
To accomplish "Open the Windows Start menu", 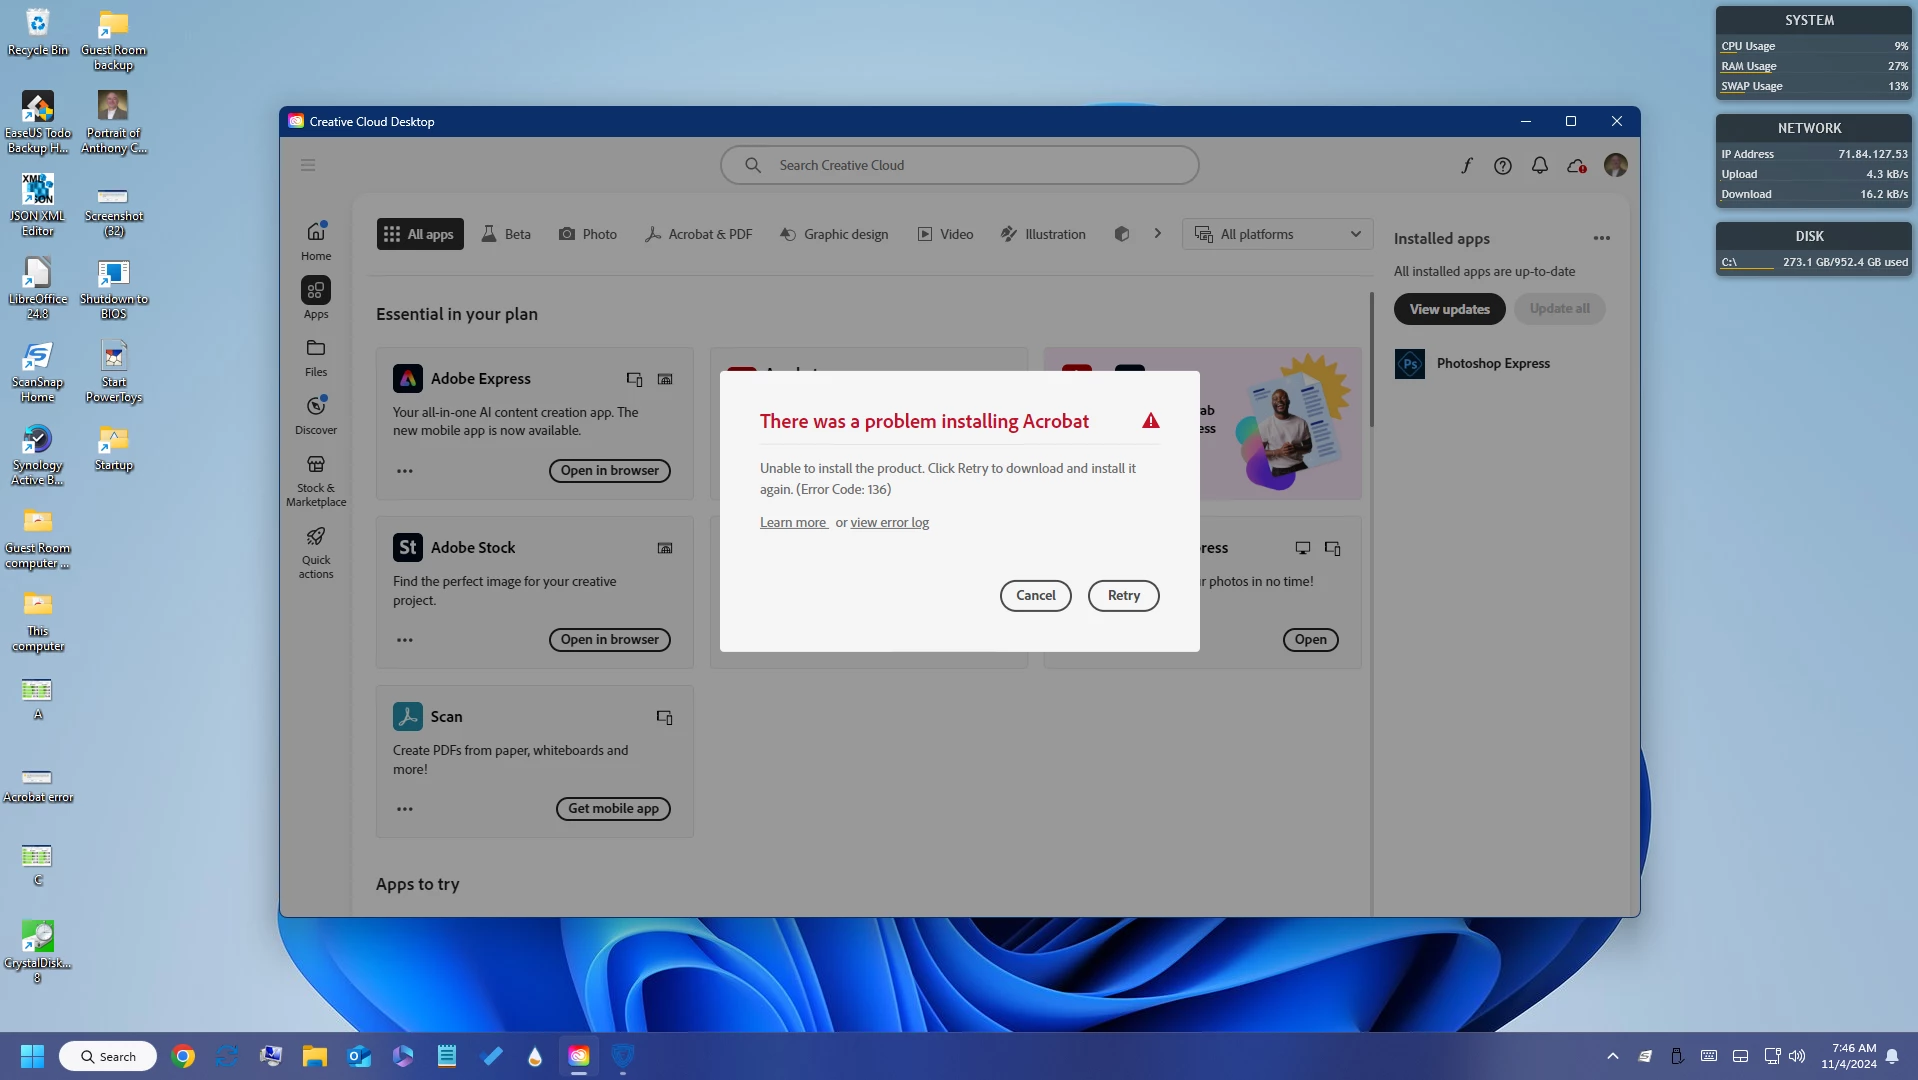I will 32,1056.
